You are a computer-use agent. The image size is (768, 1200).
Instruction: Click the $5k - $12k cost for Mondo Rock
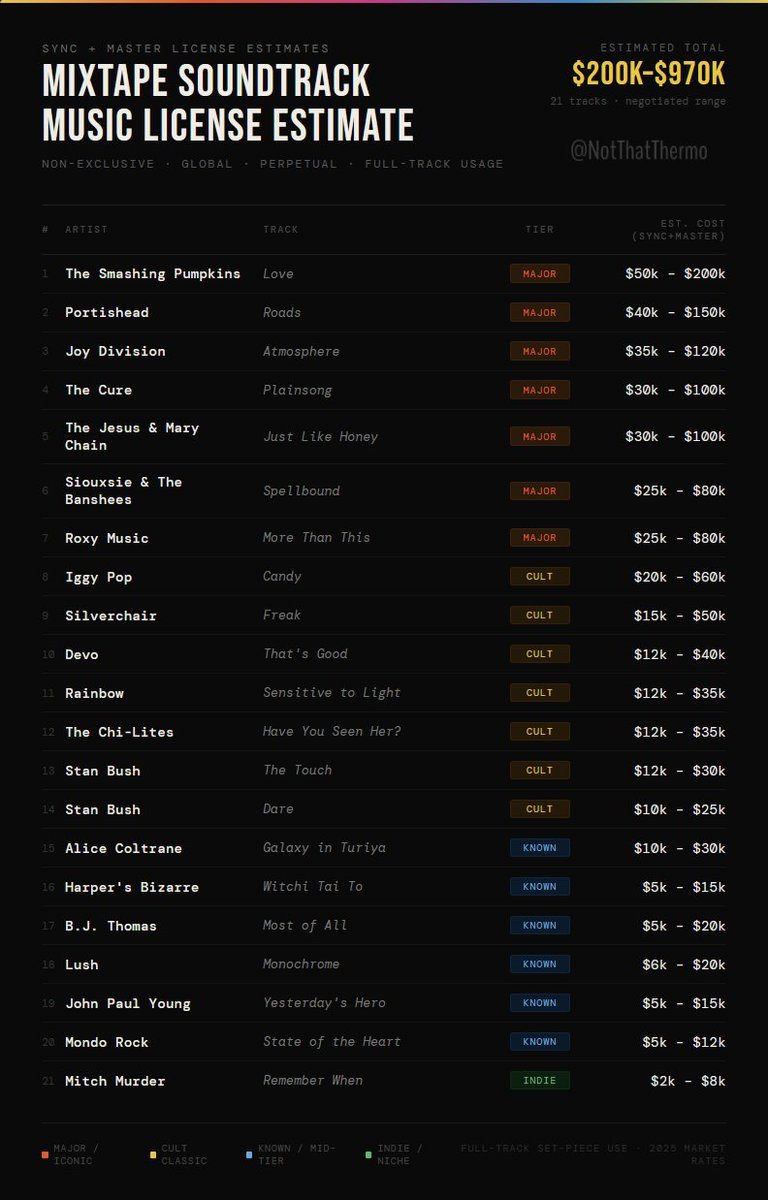684,1043
